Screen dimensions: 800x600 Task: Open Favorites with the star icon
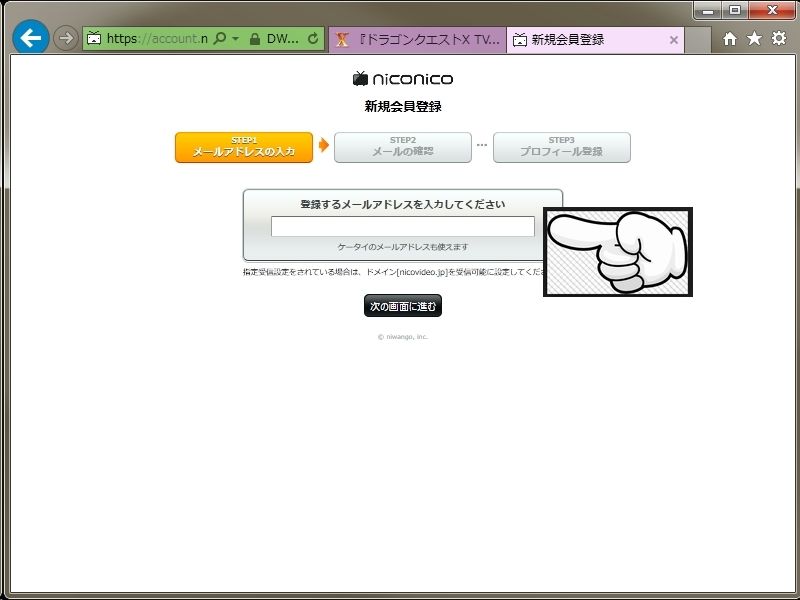tap(754, 38)
